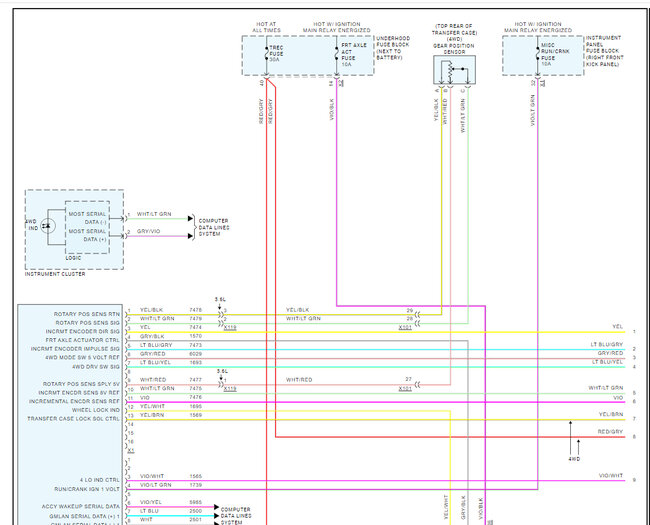This screenshot has height=525, width=650.
Task: Click the 4WD indicator LED symbol
Action: tap(48, 226)
